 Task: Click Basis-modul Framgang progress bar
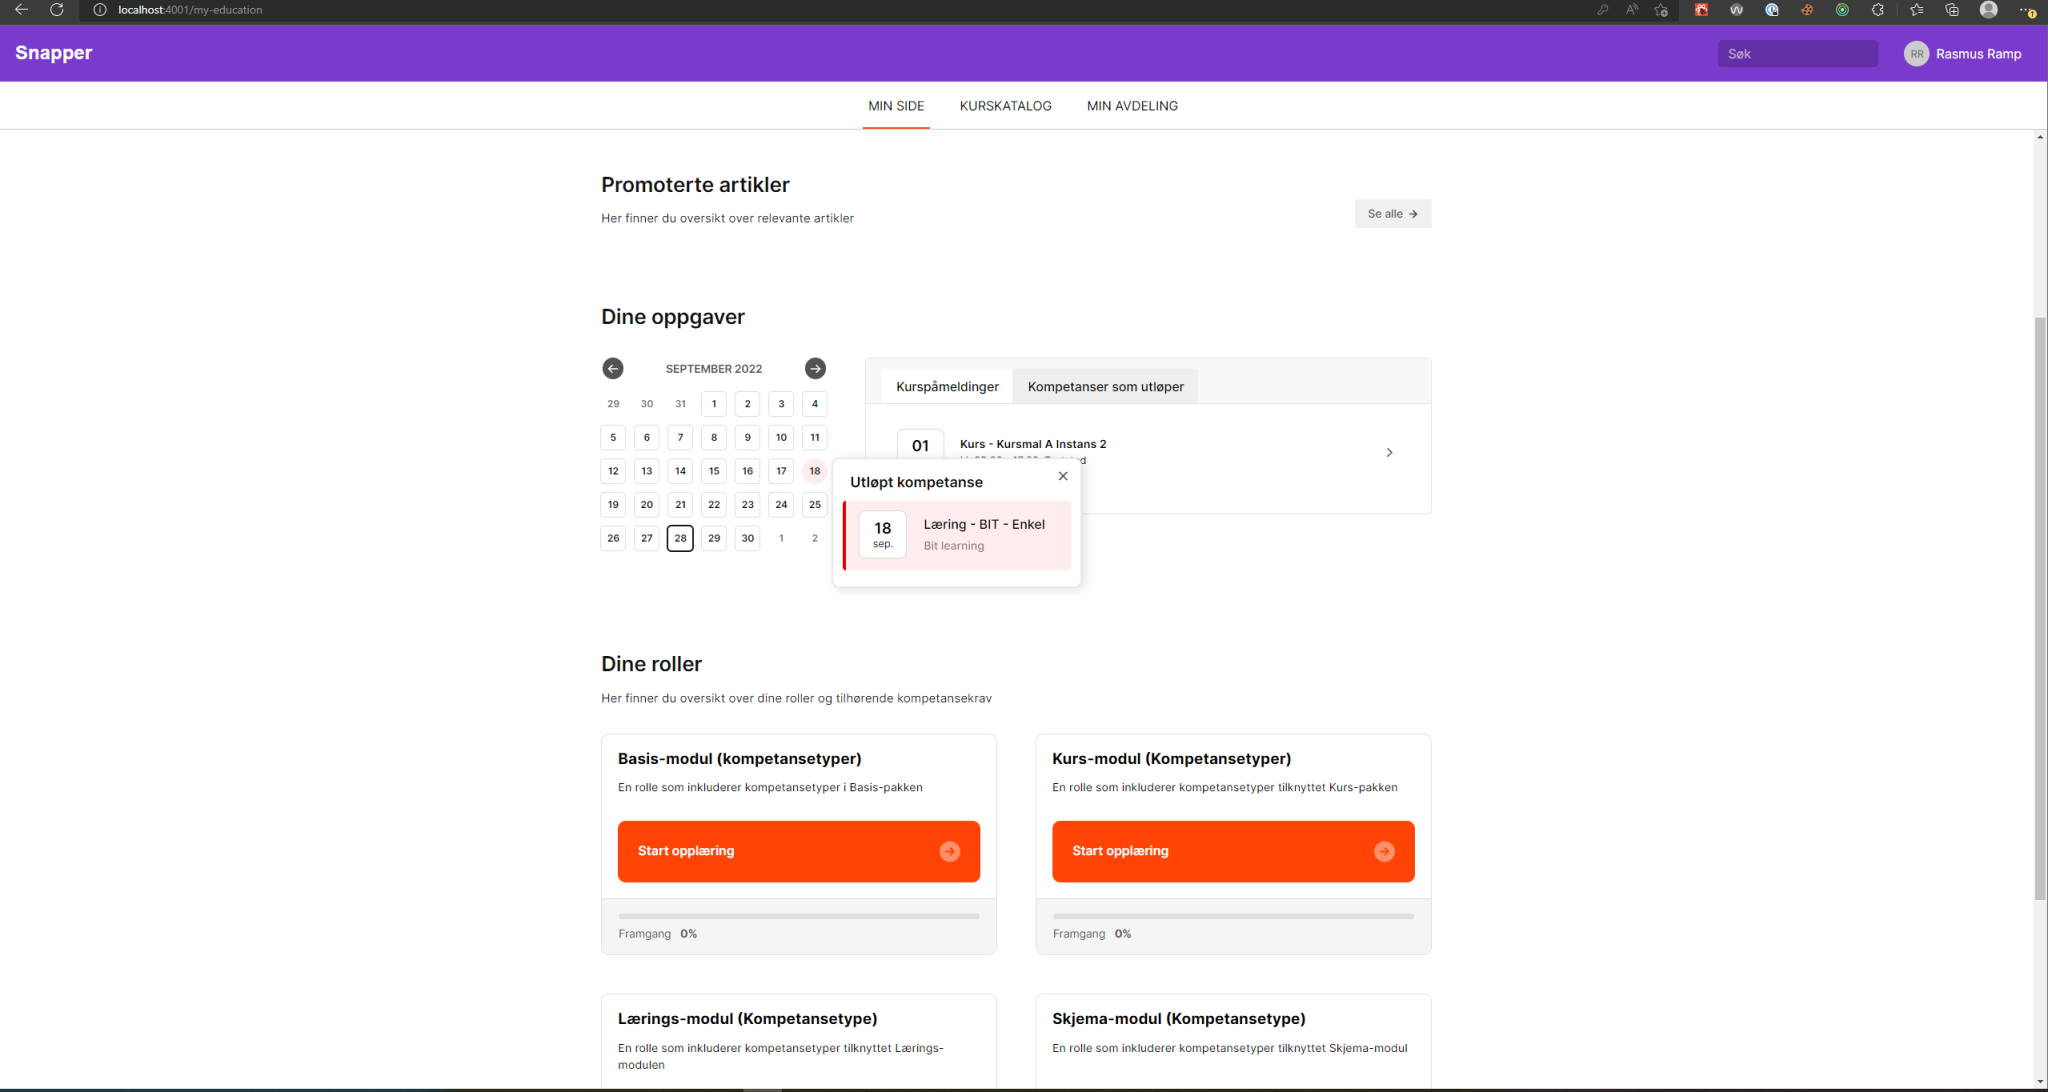click(798, 916)
